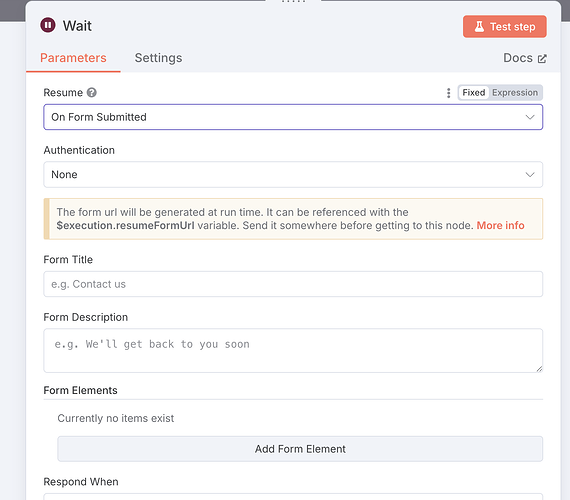
Task: Open the Resume dropdown On Form Submitted
Action: [293, 117]
